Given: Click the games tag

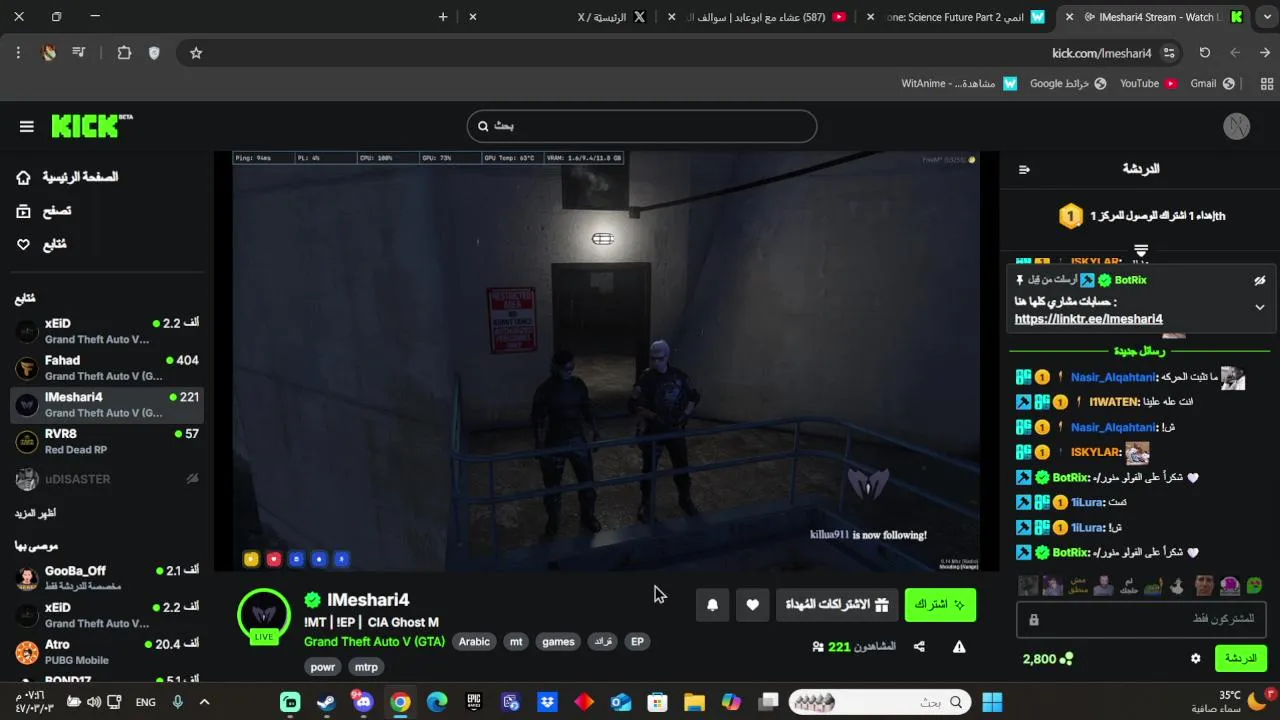Looking at the screenshot, I should [x=558, y=642].
